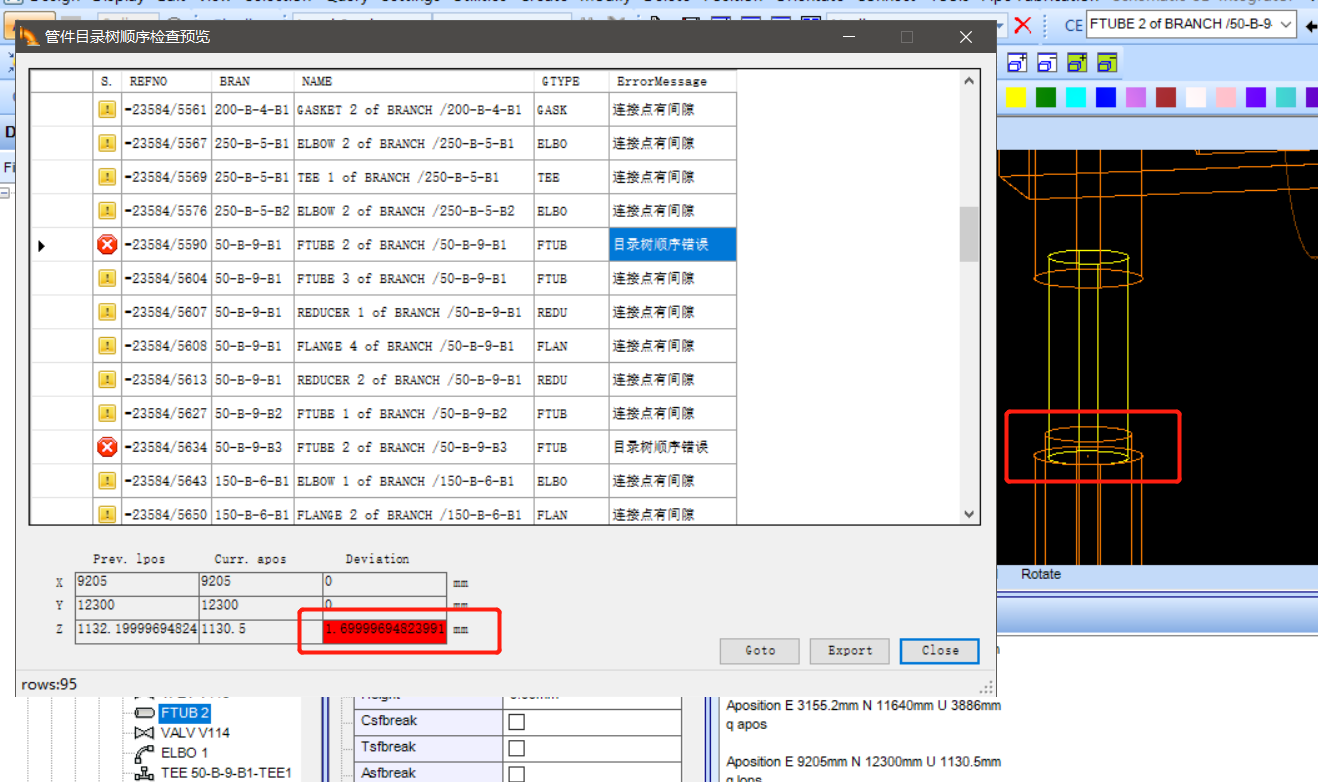Screen dimensions: 1318x782
Task: Select the yellow color swatch
Action: (x=1016, y=97)
